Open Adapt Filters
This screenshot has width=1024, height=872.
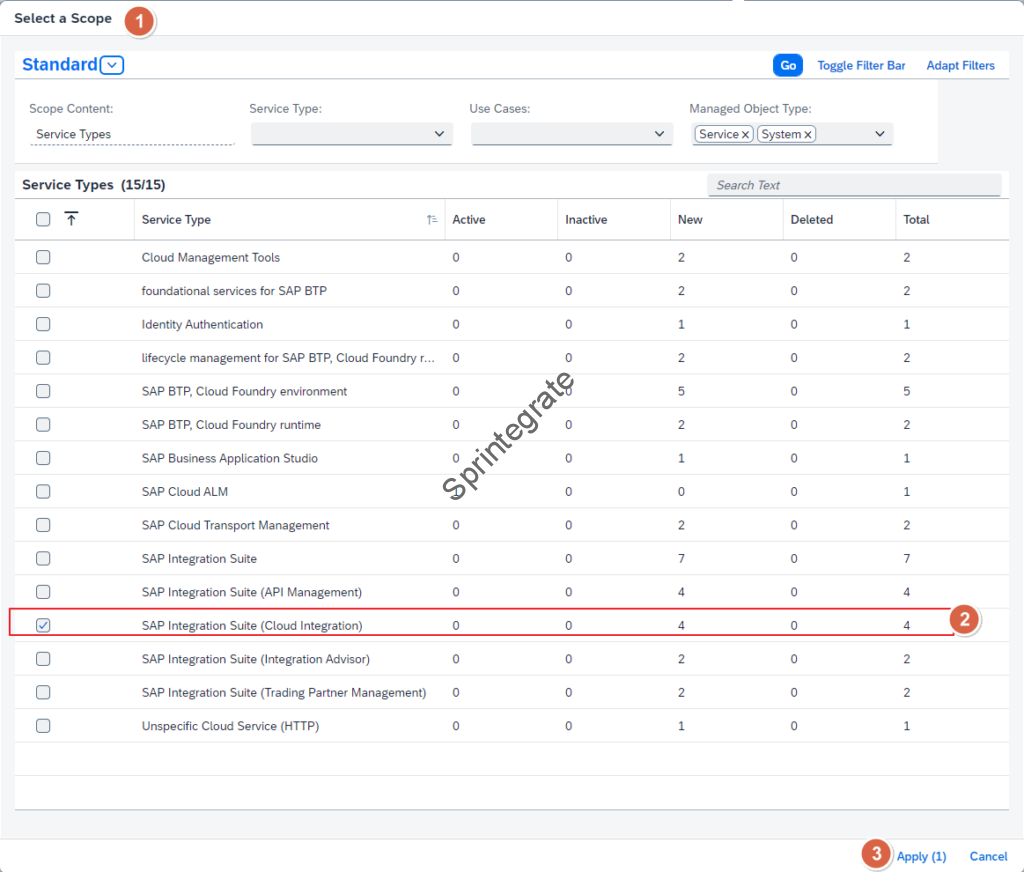pos(960,65)
